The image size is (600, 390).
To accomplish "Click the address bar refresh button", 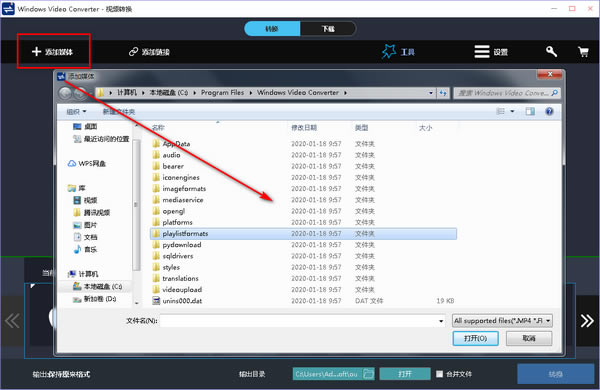I will click(443, 93).
